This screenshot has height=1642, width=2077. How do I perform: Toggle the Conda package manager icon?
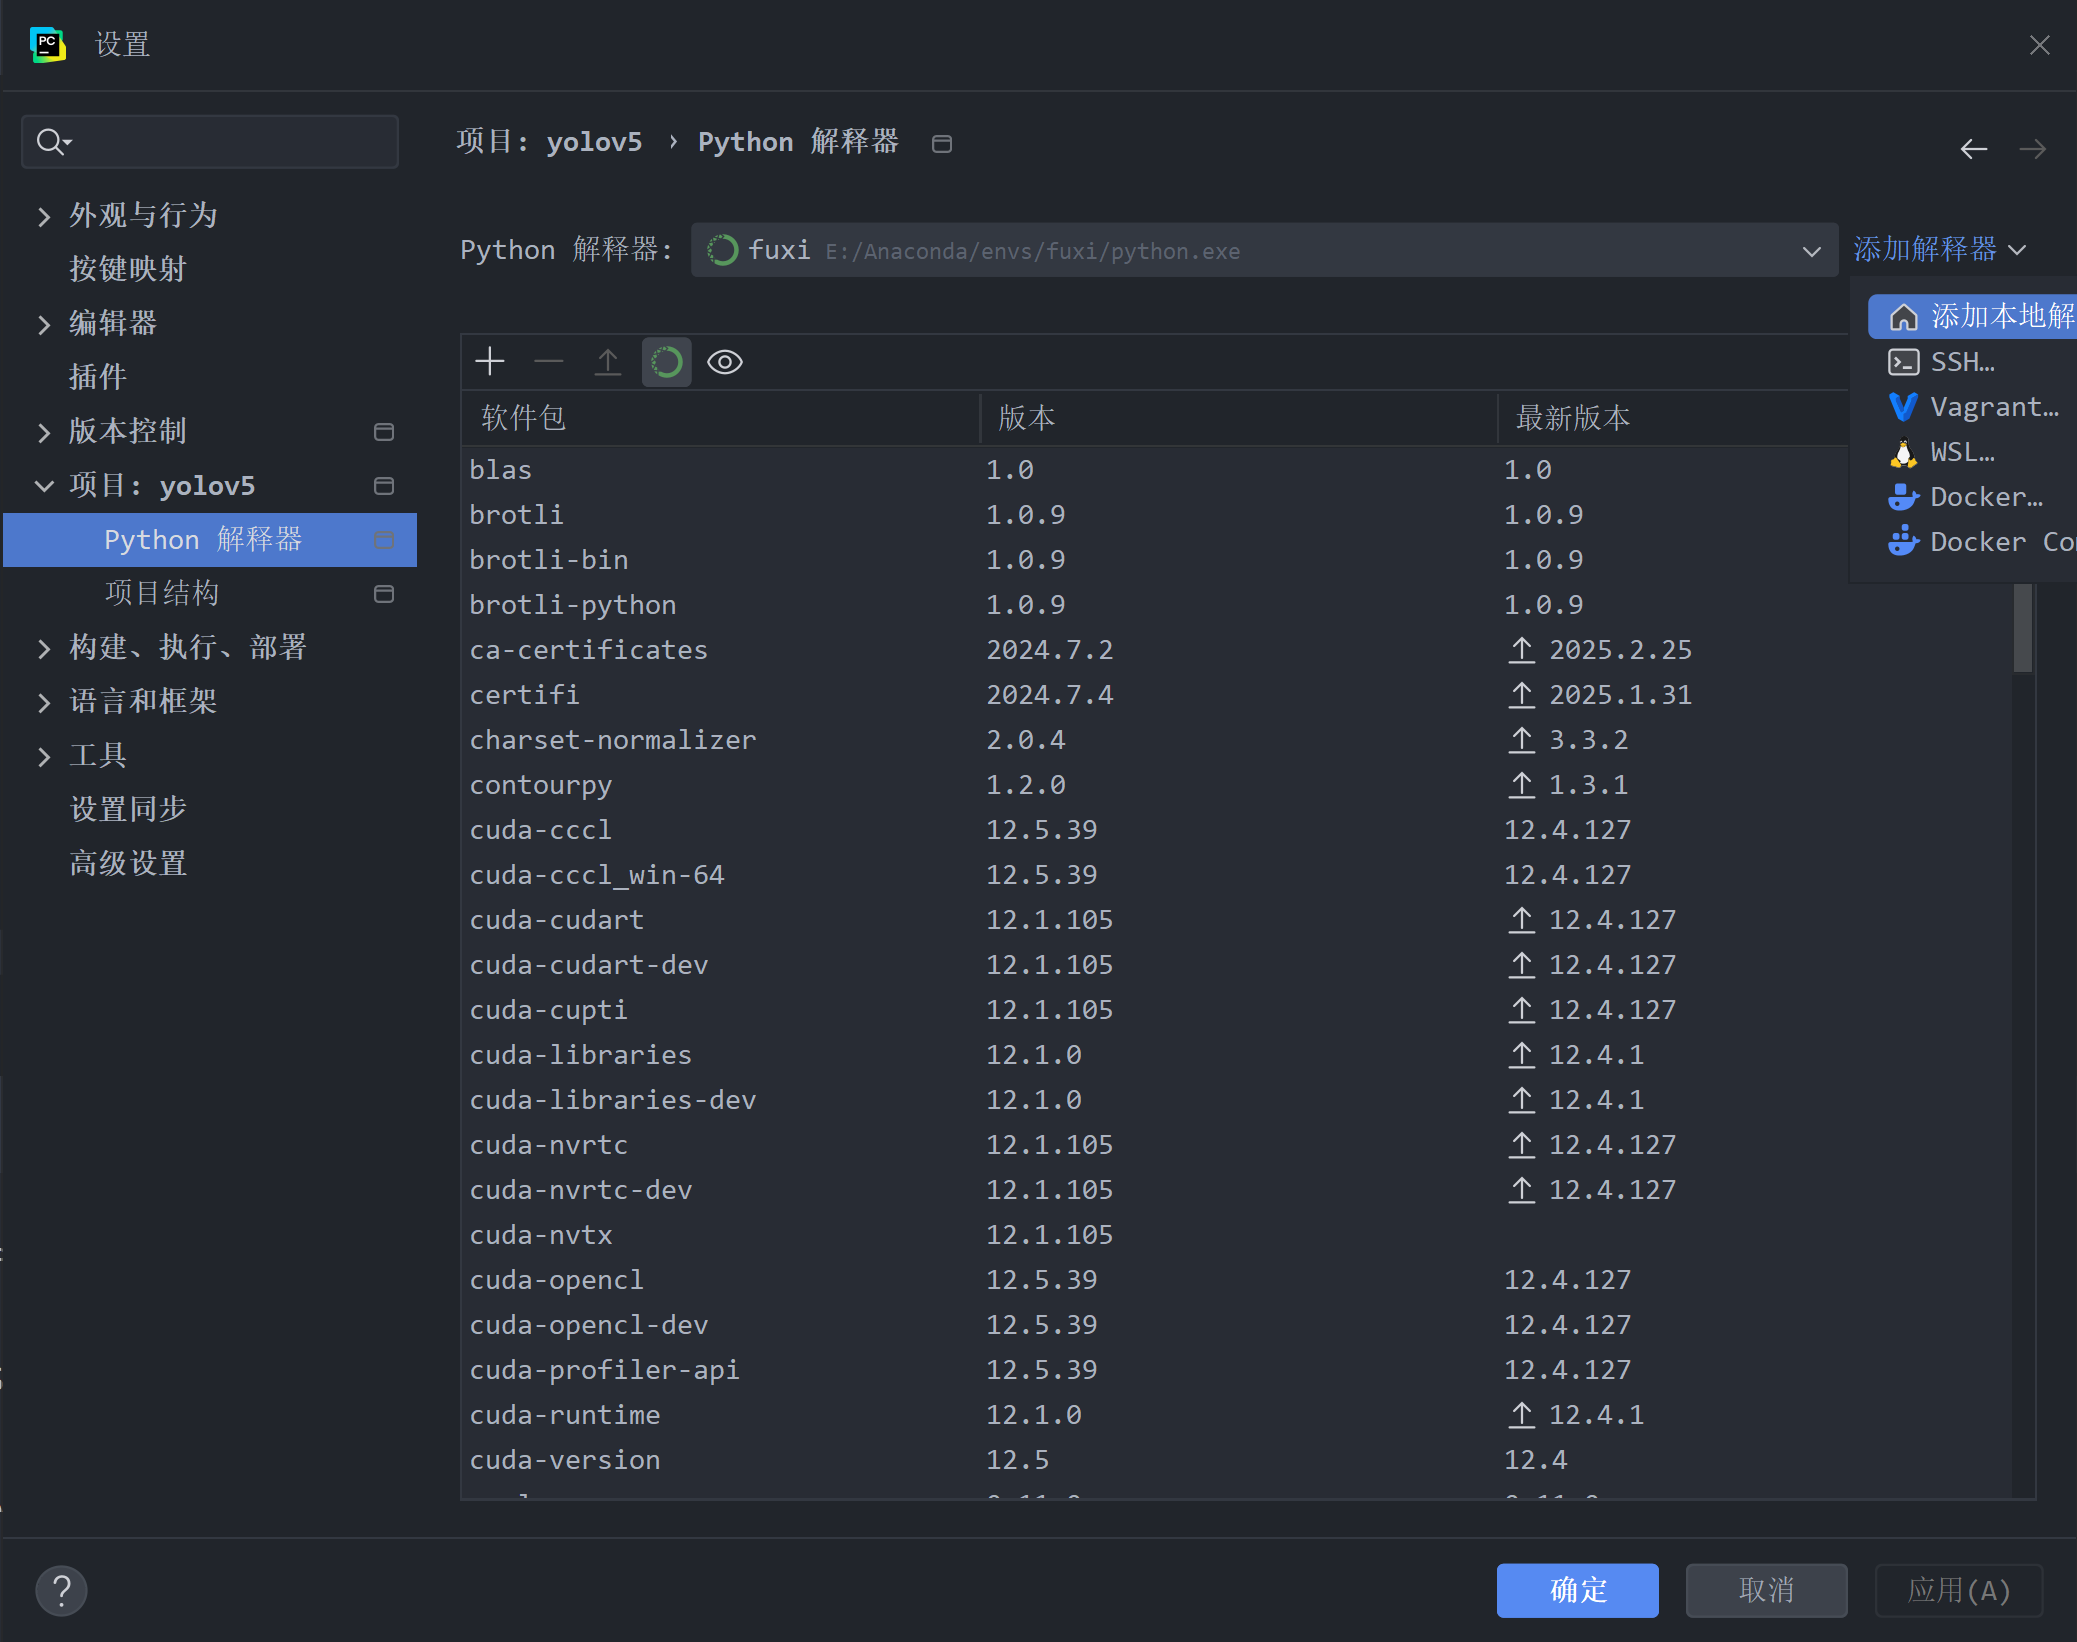point(666,362)
